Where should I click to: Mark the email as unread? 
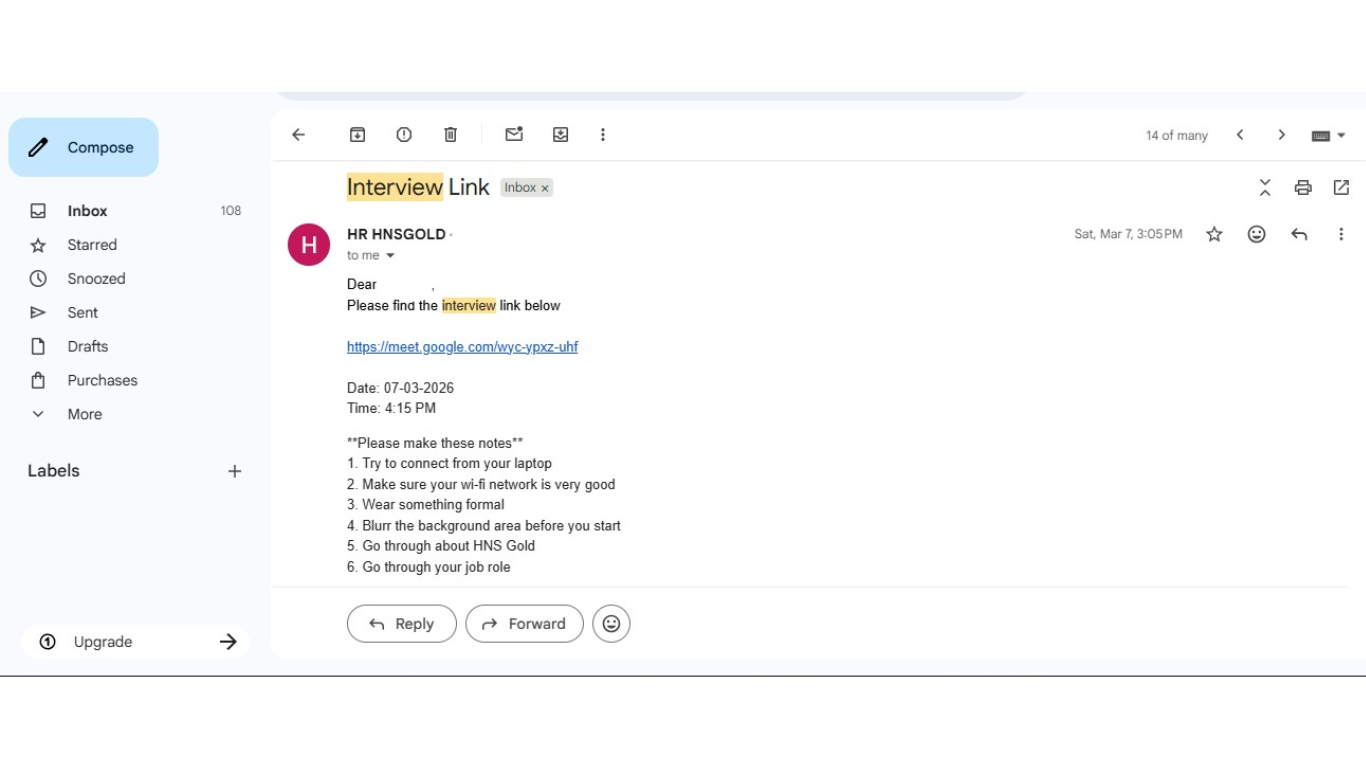514,134
